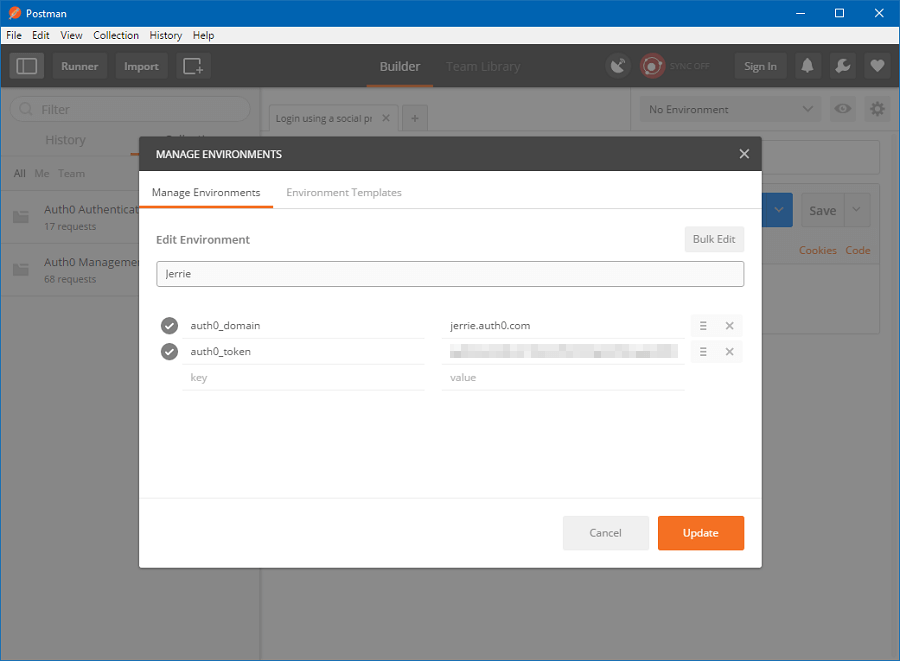The height and width of the screenshot is (661, 900).
Task: Add a new request tab
Action: coord(414,118)
